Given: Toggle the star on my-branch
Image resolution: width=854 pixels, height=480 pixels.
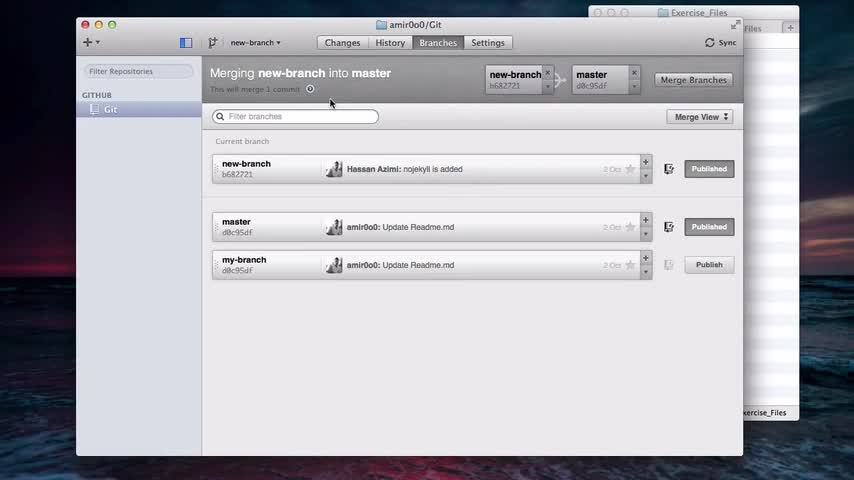Looking at the screenshot, I should [x=630, y=265].
